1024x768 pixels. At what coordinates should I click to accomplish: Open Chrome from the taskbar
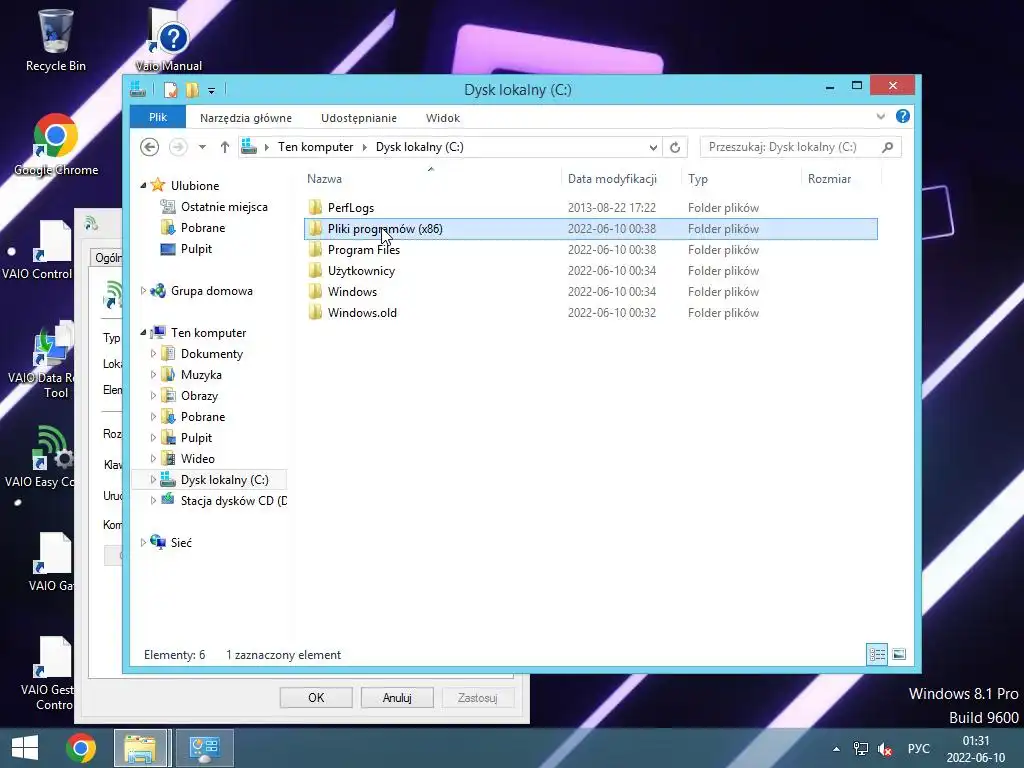[81, 748]
